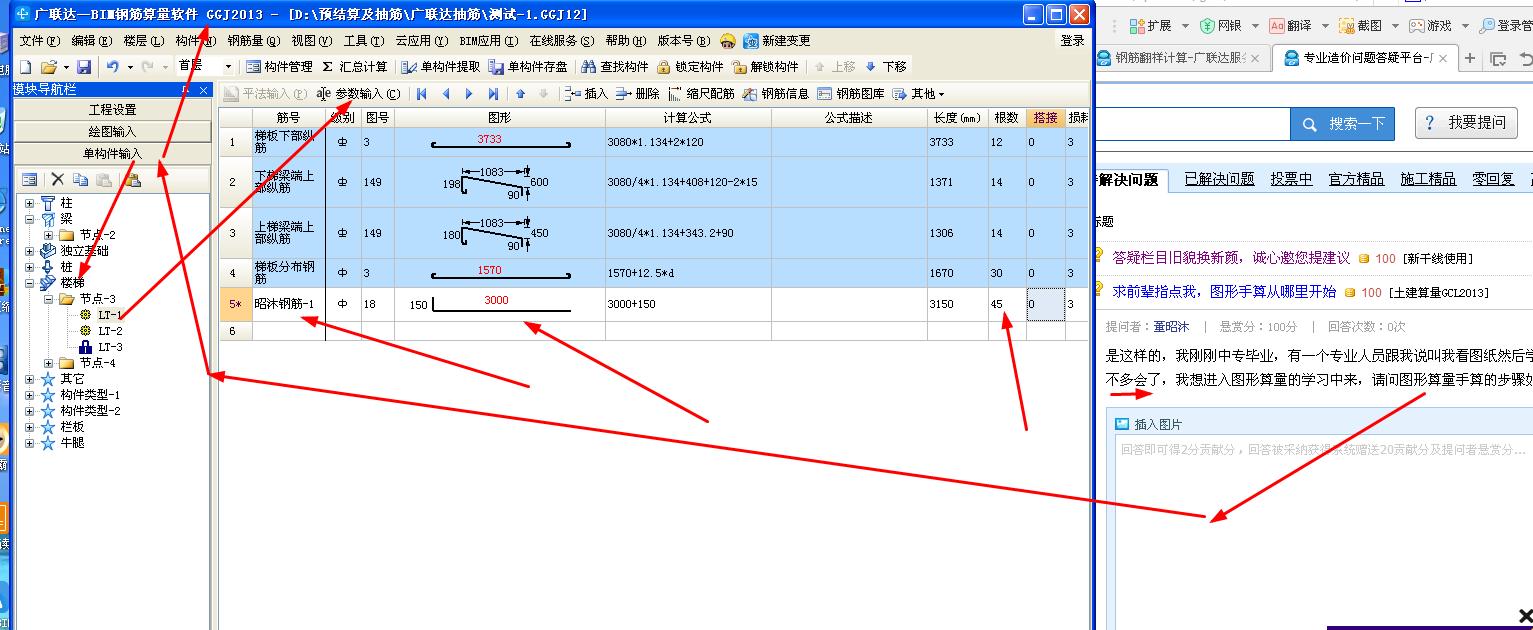Click 锁定构件 lock component
This screenshot has width=1533, height=630.
tap(690, 66)
